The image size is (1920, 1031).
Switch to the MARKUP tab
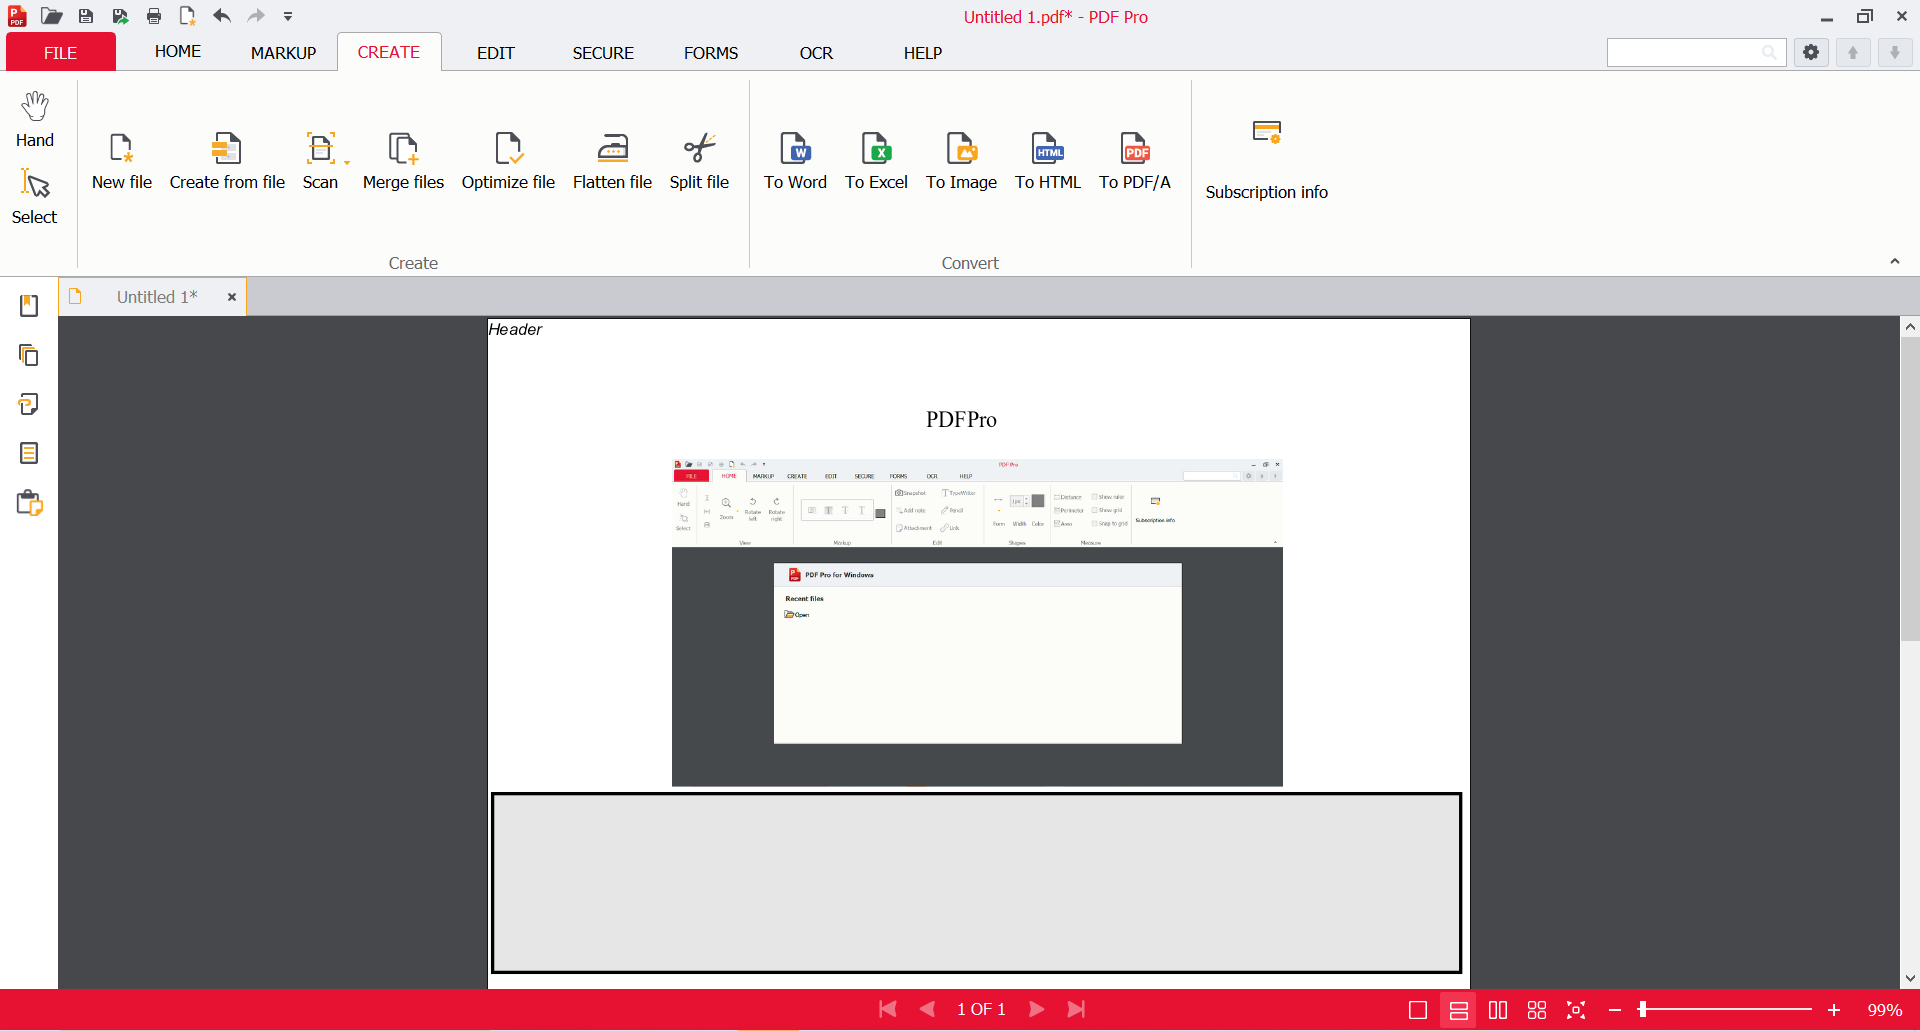coord(284,53)
